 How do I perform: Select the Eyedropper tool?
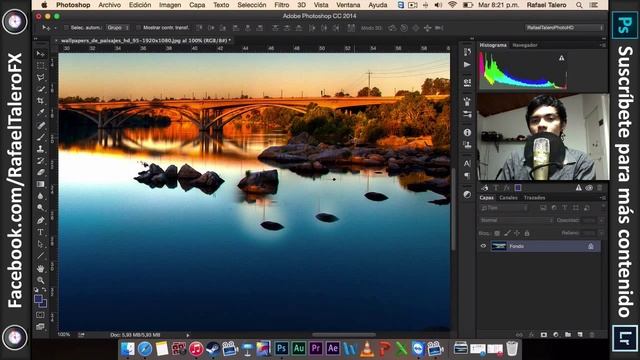[x=40, y=112]
